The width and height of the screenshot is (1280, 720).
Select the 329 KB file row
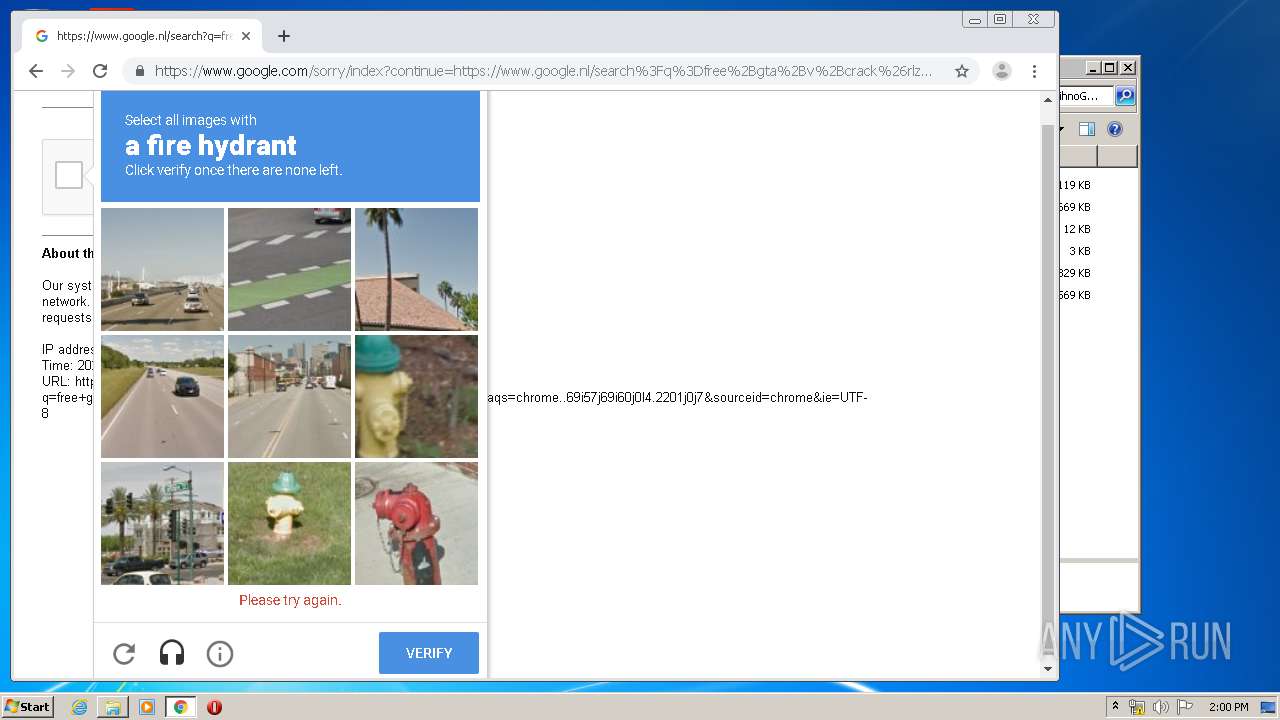(x=1097, y=273)
